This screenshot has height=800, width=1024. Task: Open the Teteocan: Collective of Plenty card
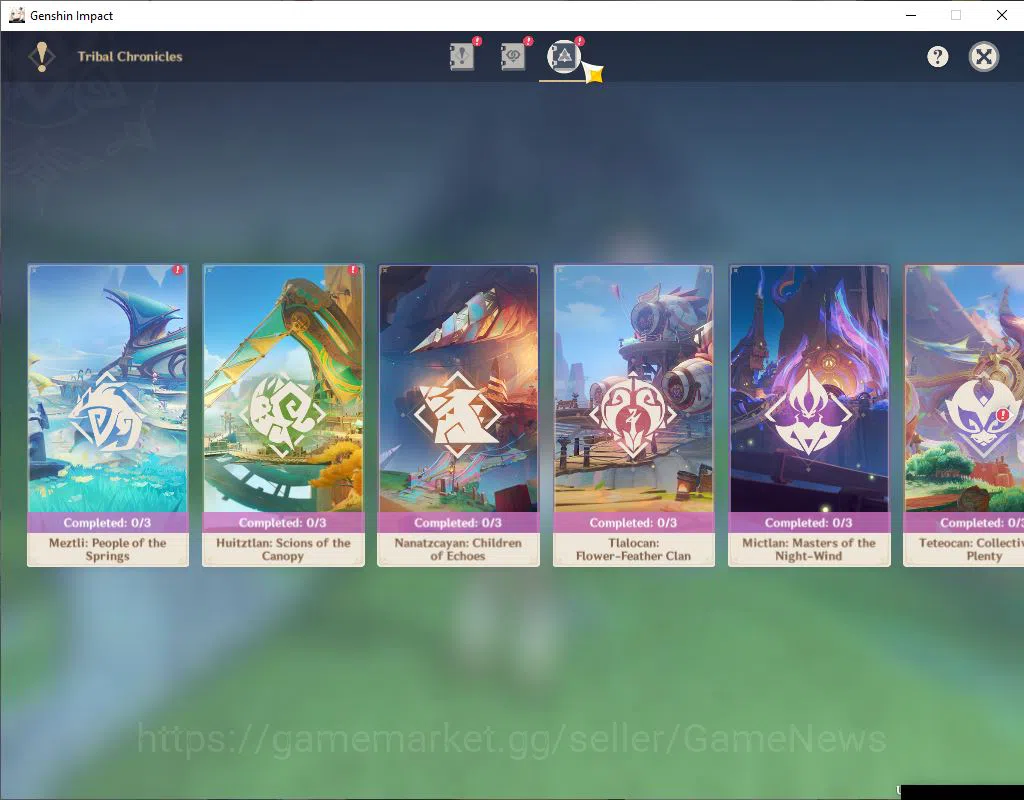point(964,415)
